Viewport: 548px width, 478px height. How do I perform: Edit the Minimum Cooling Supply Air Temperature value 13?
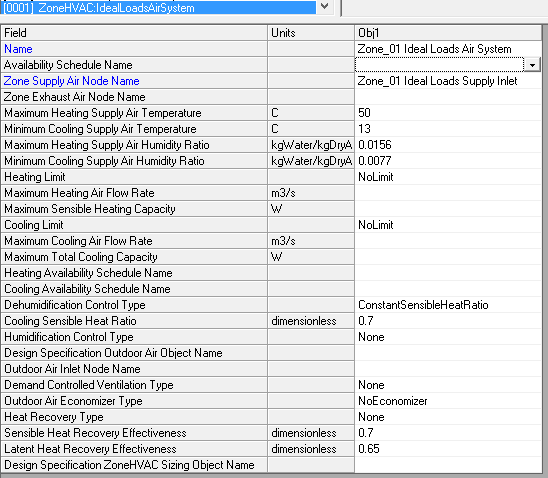[x=448, y=129]
